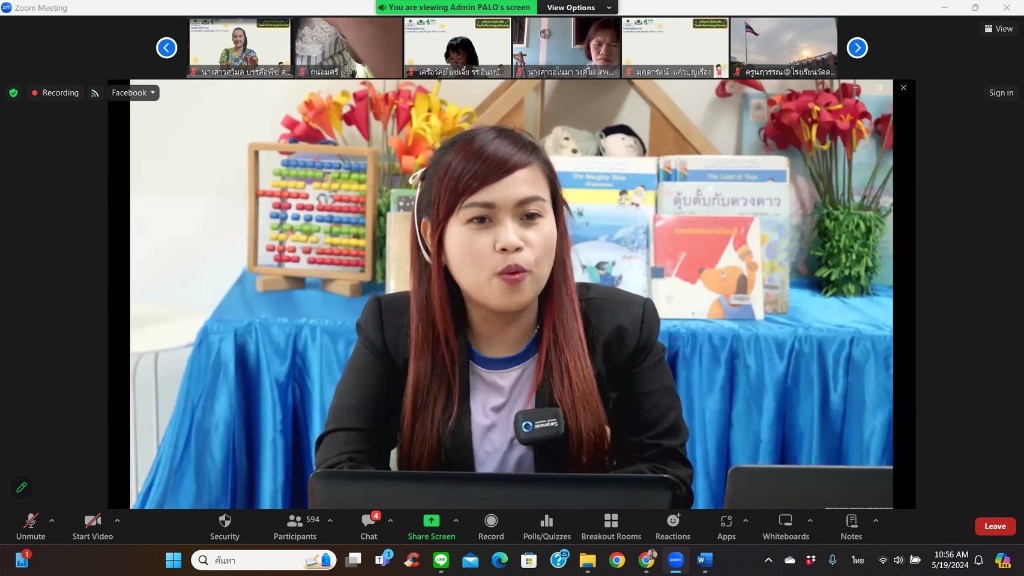Show next participants with the right arrow

[x=857, y=48]
